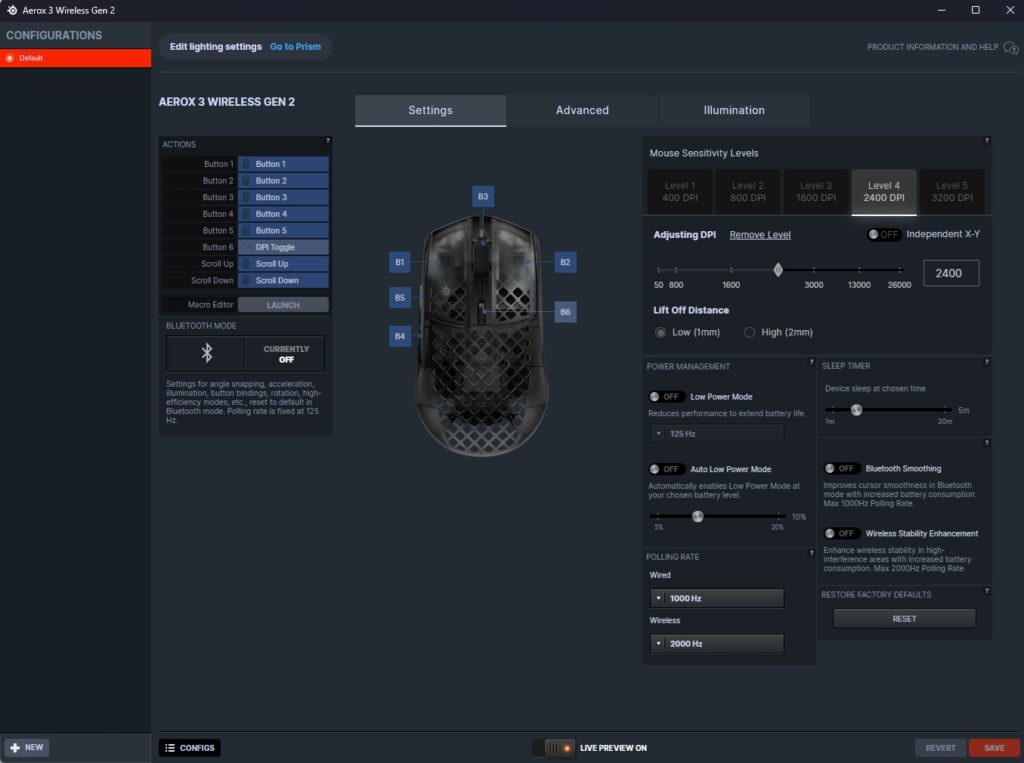Open help for Restore Factory Defaults
The width and height of the screenshot is (1024, 763).
coord(986,591)
